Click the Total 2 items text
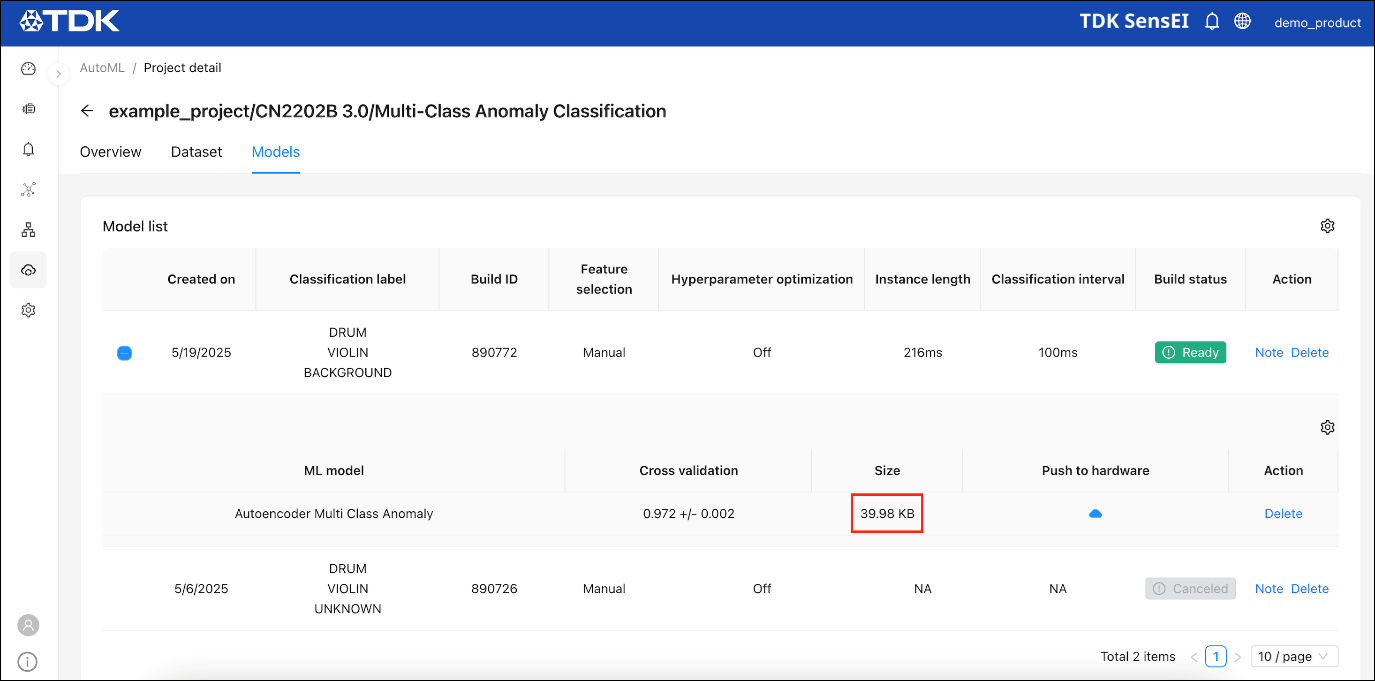 point(1138,657)
